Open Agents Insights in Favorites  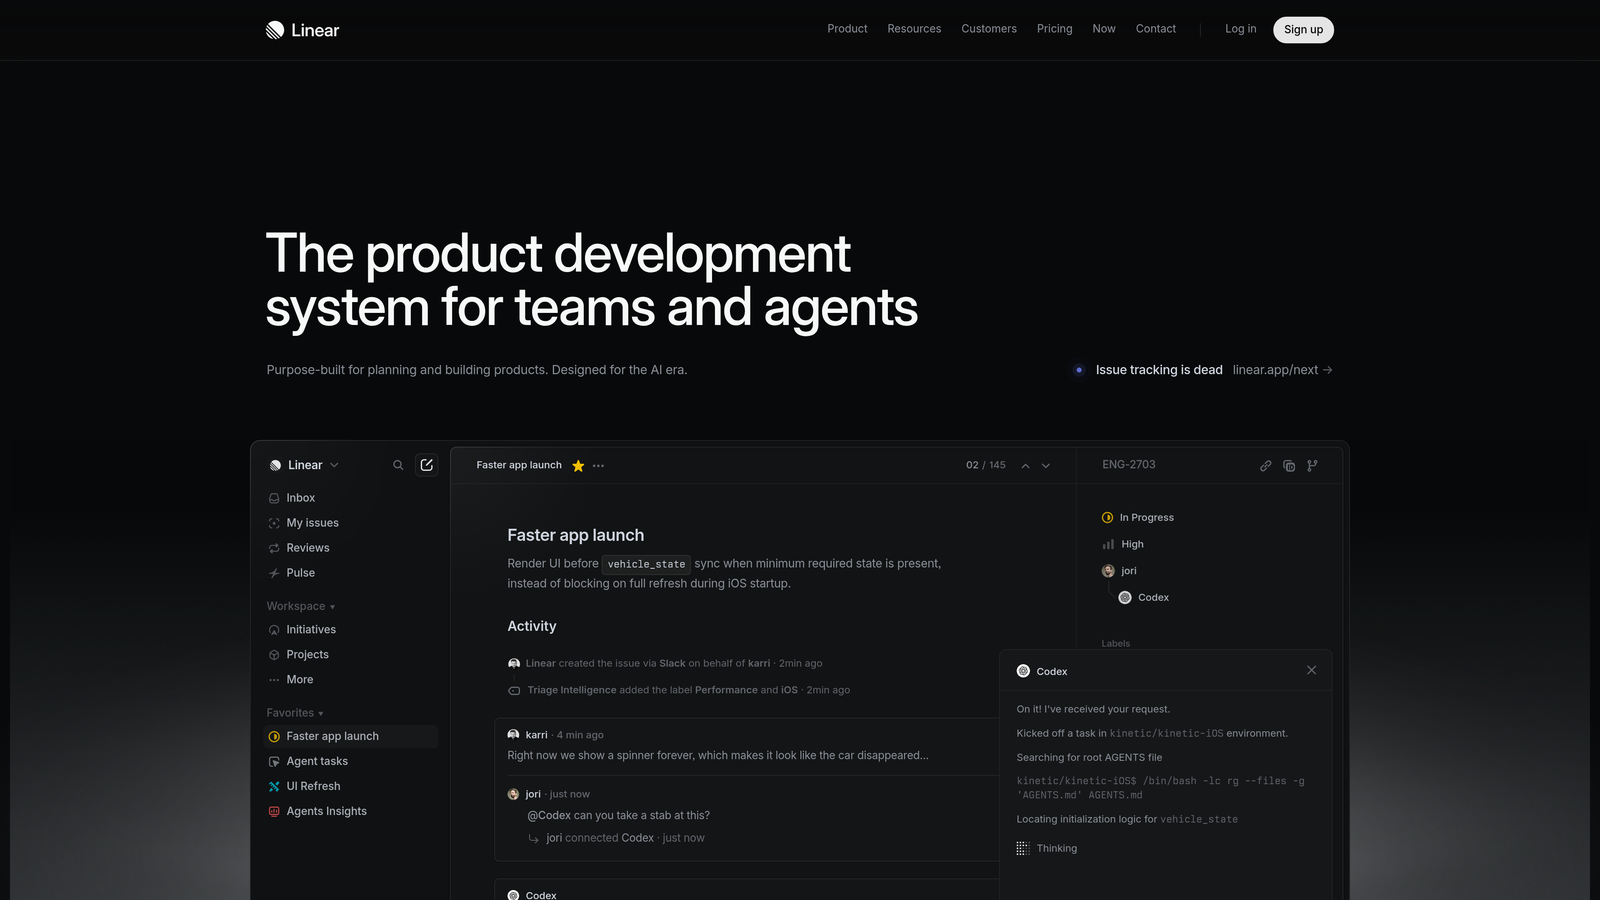tap(326, 811)
